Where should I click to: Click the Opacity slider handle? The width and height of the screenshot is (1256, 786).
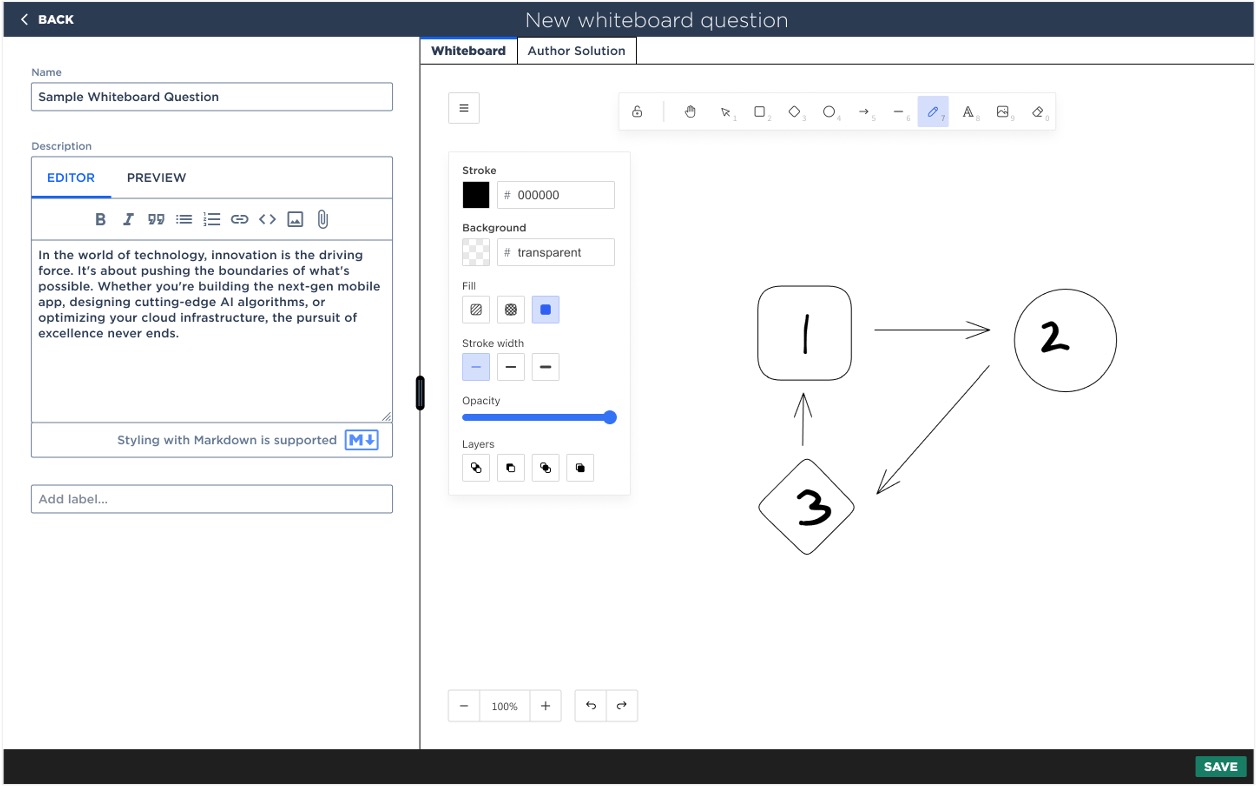click(610, 417)
